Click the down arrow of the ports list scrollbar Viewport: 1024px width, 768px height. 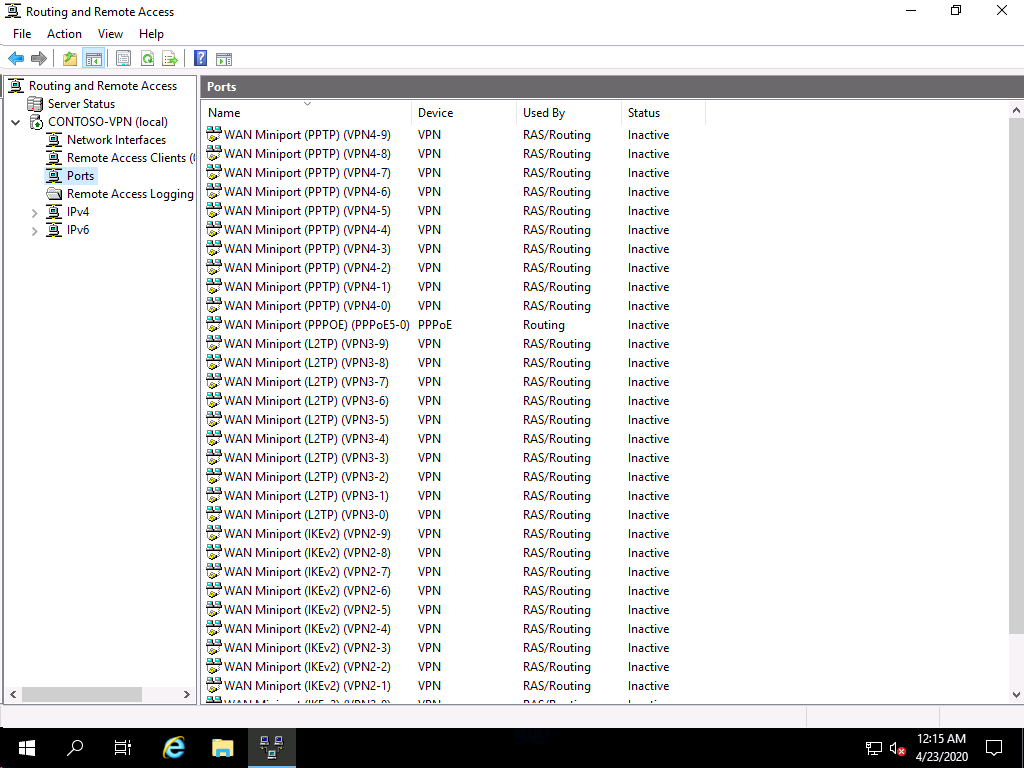pos(1016,694)
